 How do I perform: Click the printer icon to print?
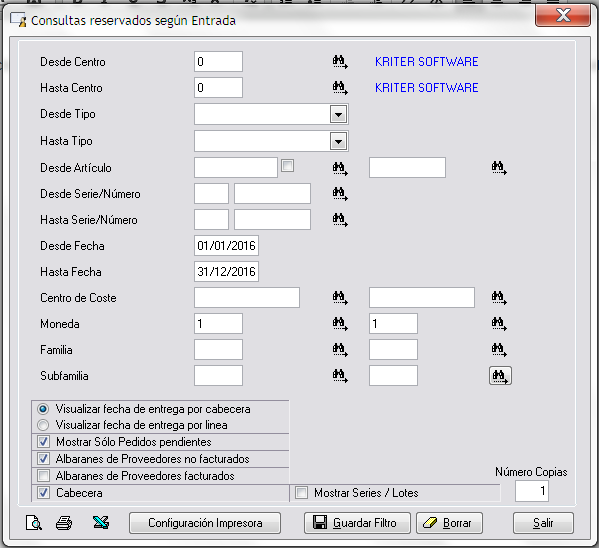pos(64,523)
